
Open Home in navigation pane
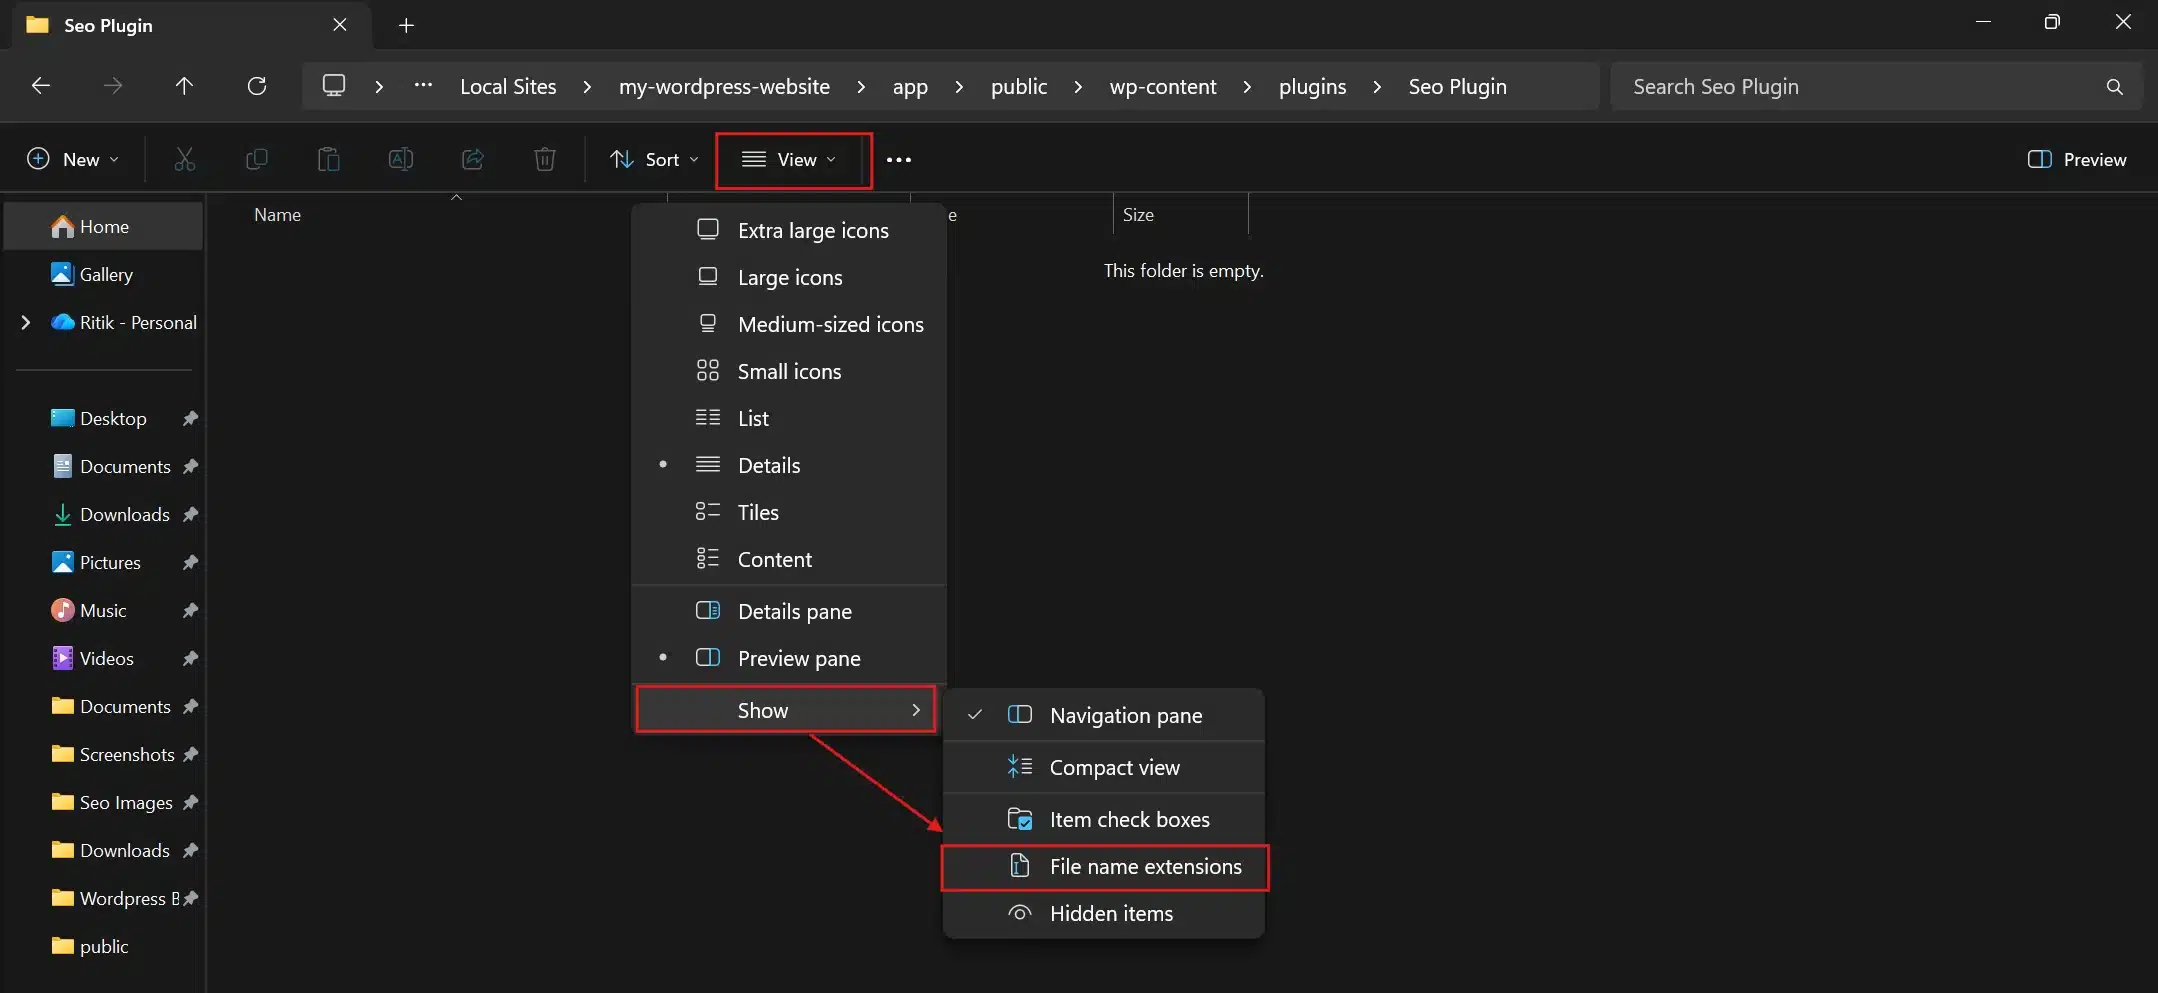tap(104, 227)
